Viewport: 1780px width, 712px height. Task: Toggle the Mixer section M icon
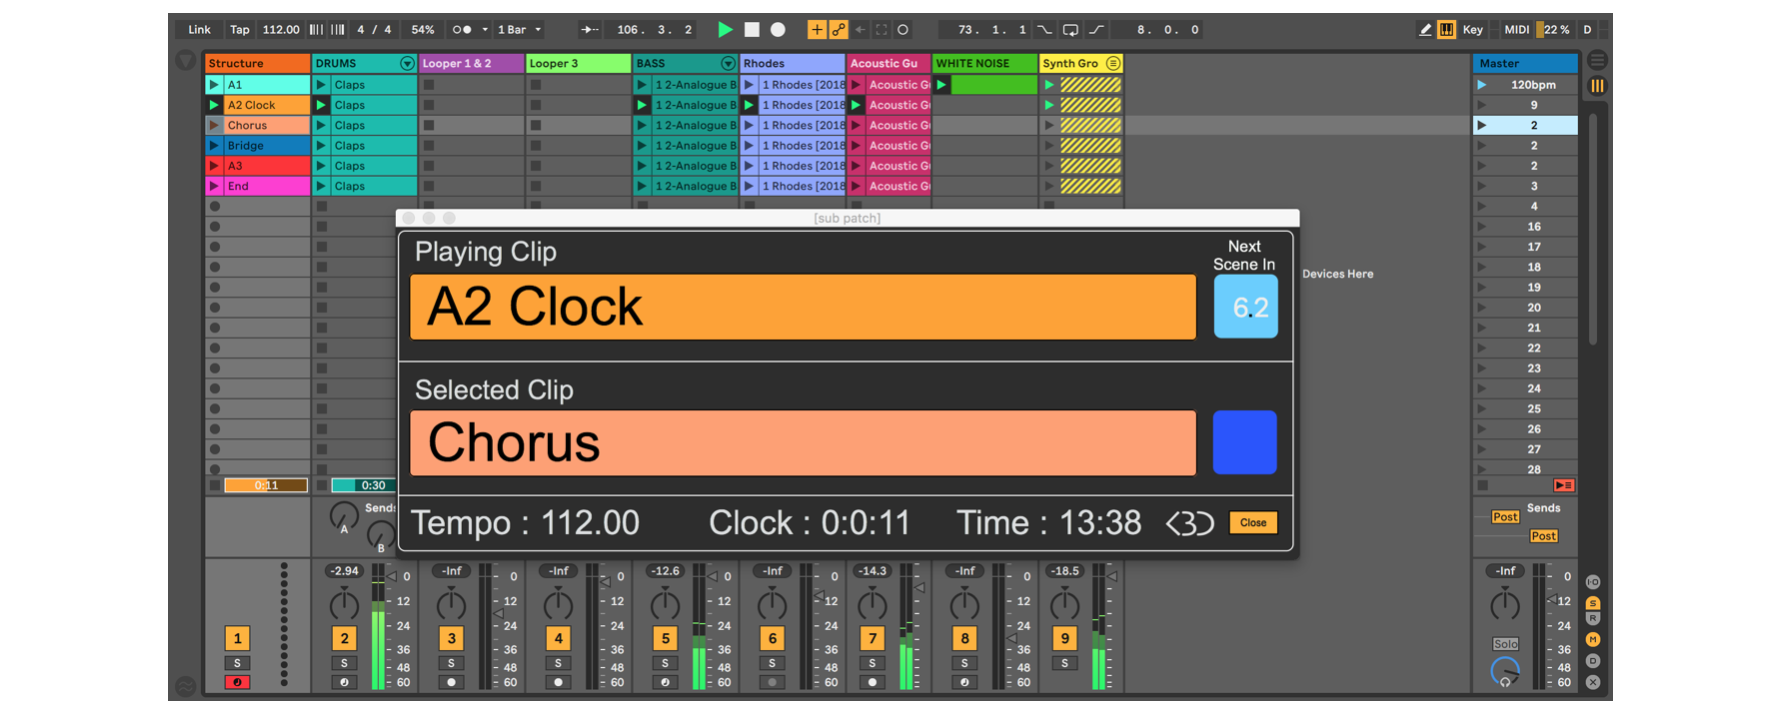(1593, 640)
